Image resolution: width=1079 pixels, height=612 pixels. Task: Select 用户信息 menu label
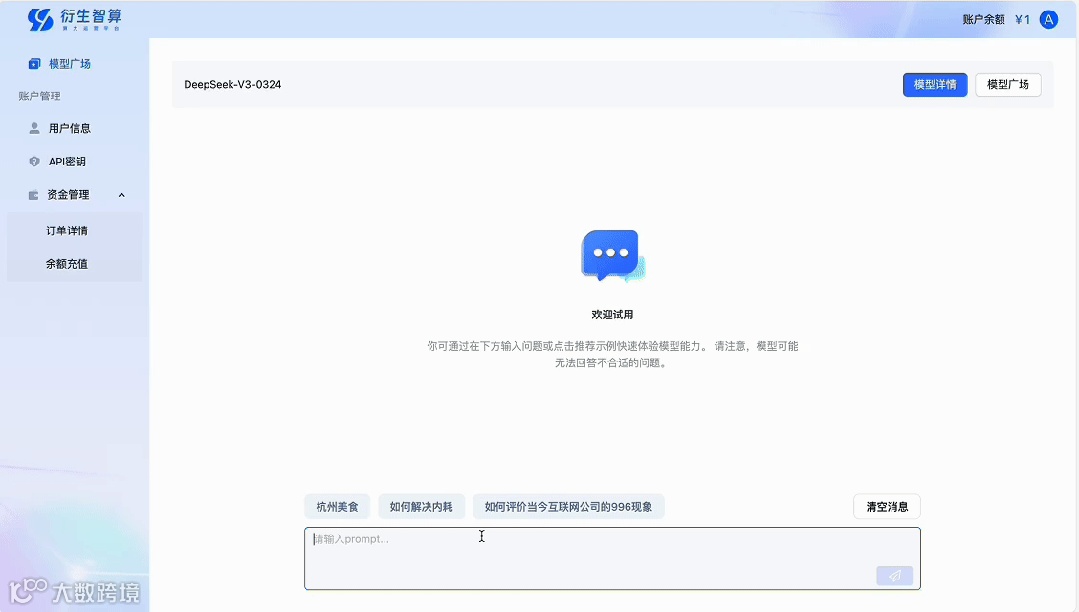(70, 128)
